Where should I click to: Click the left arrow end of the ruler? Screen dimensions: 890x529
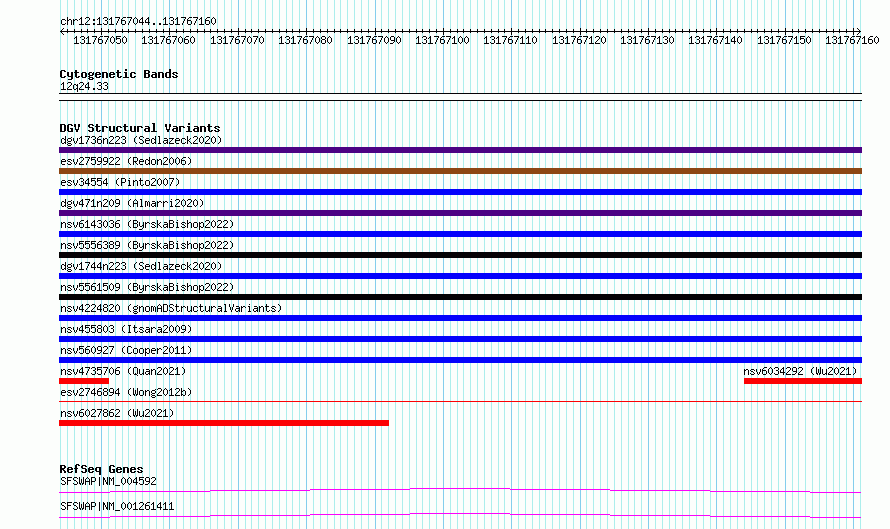click(x=62, y=31)
